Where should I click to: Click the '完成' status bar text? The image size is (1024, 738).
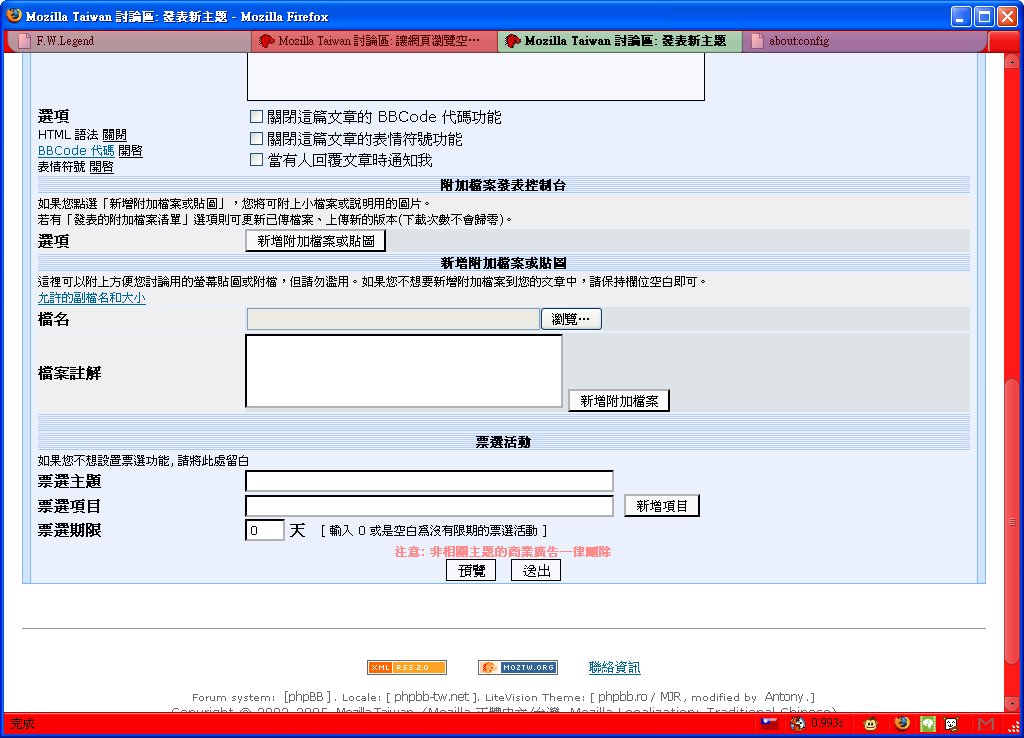pos(22,724)
